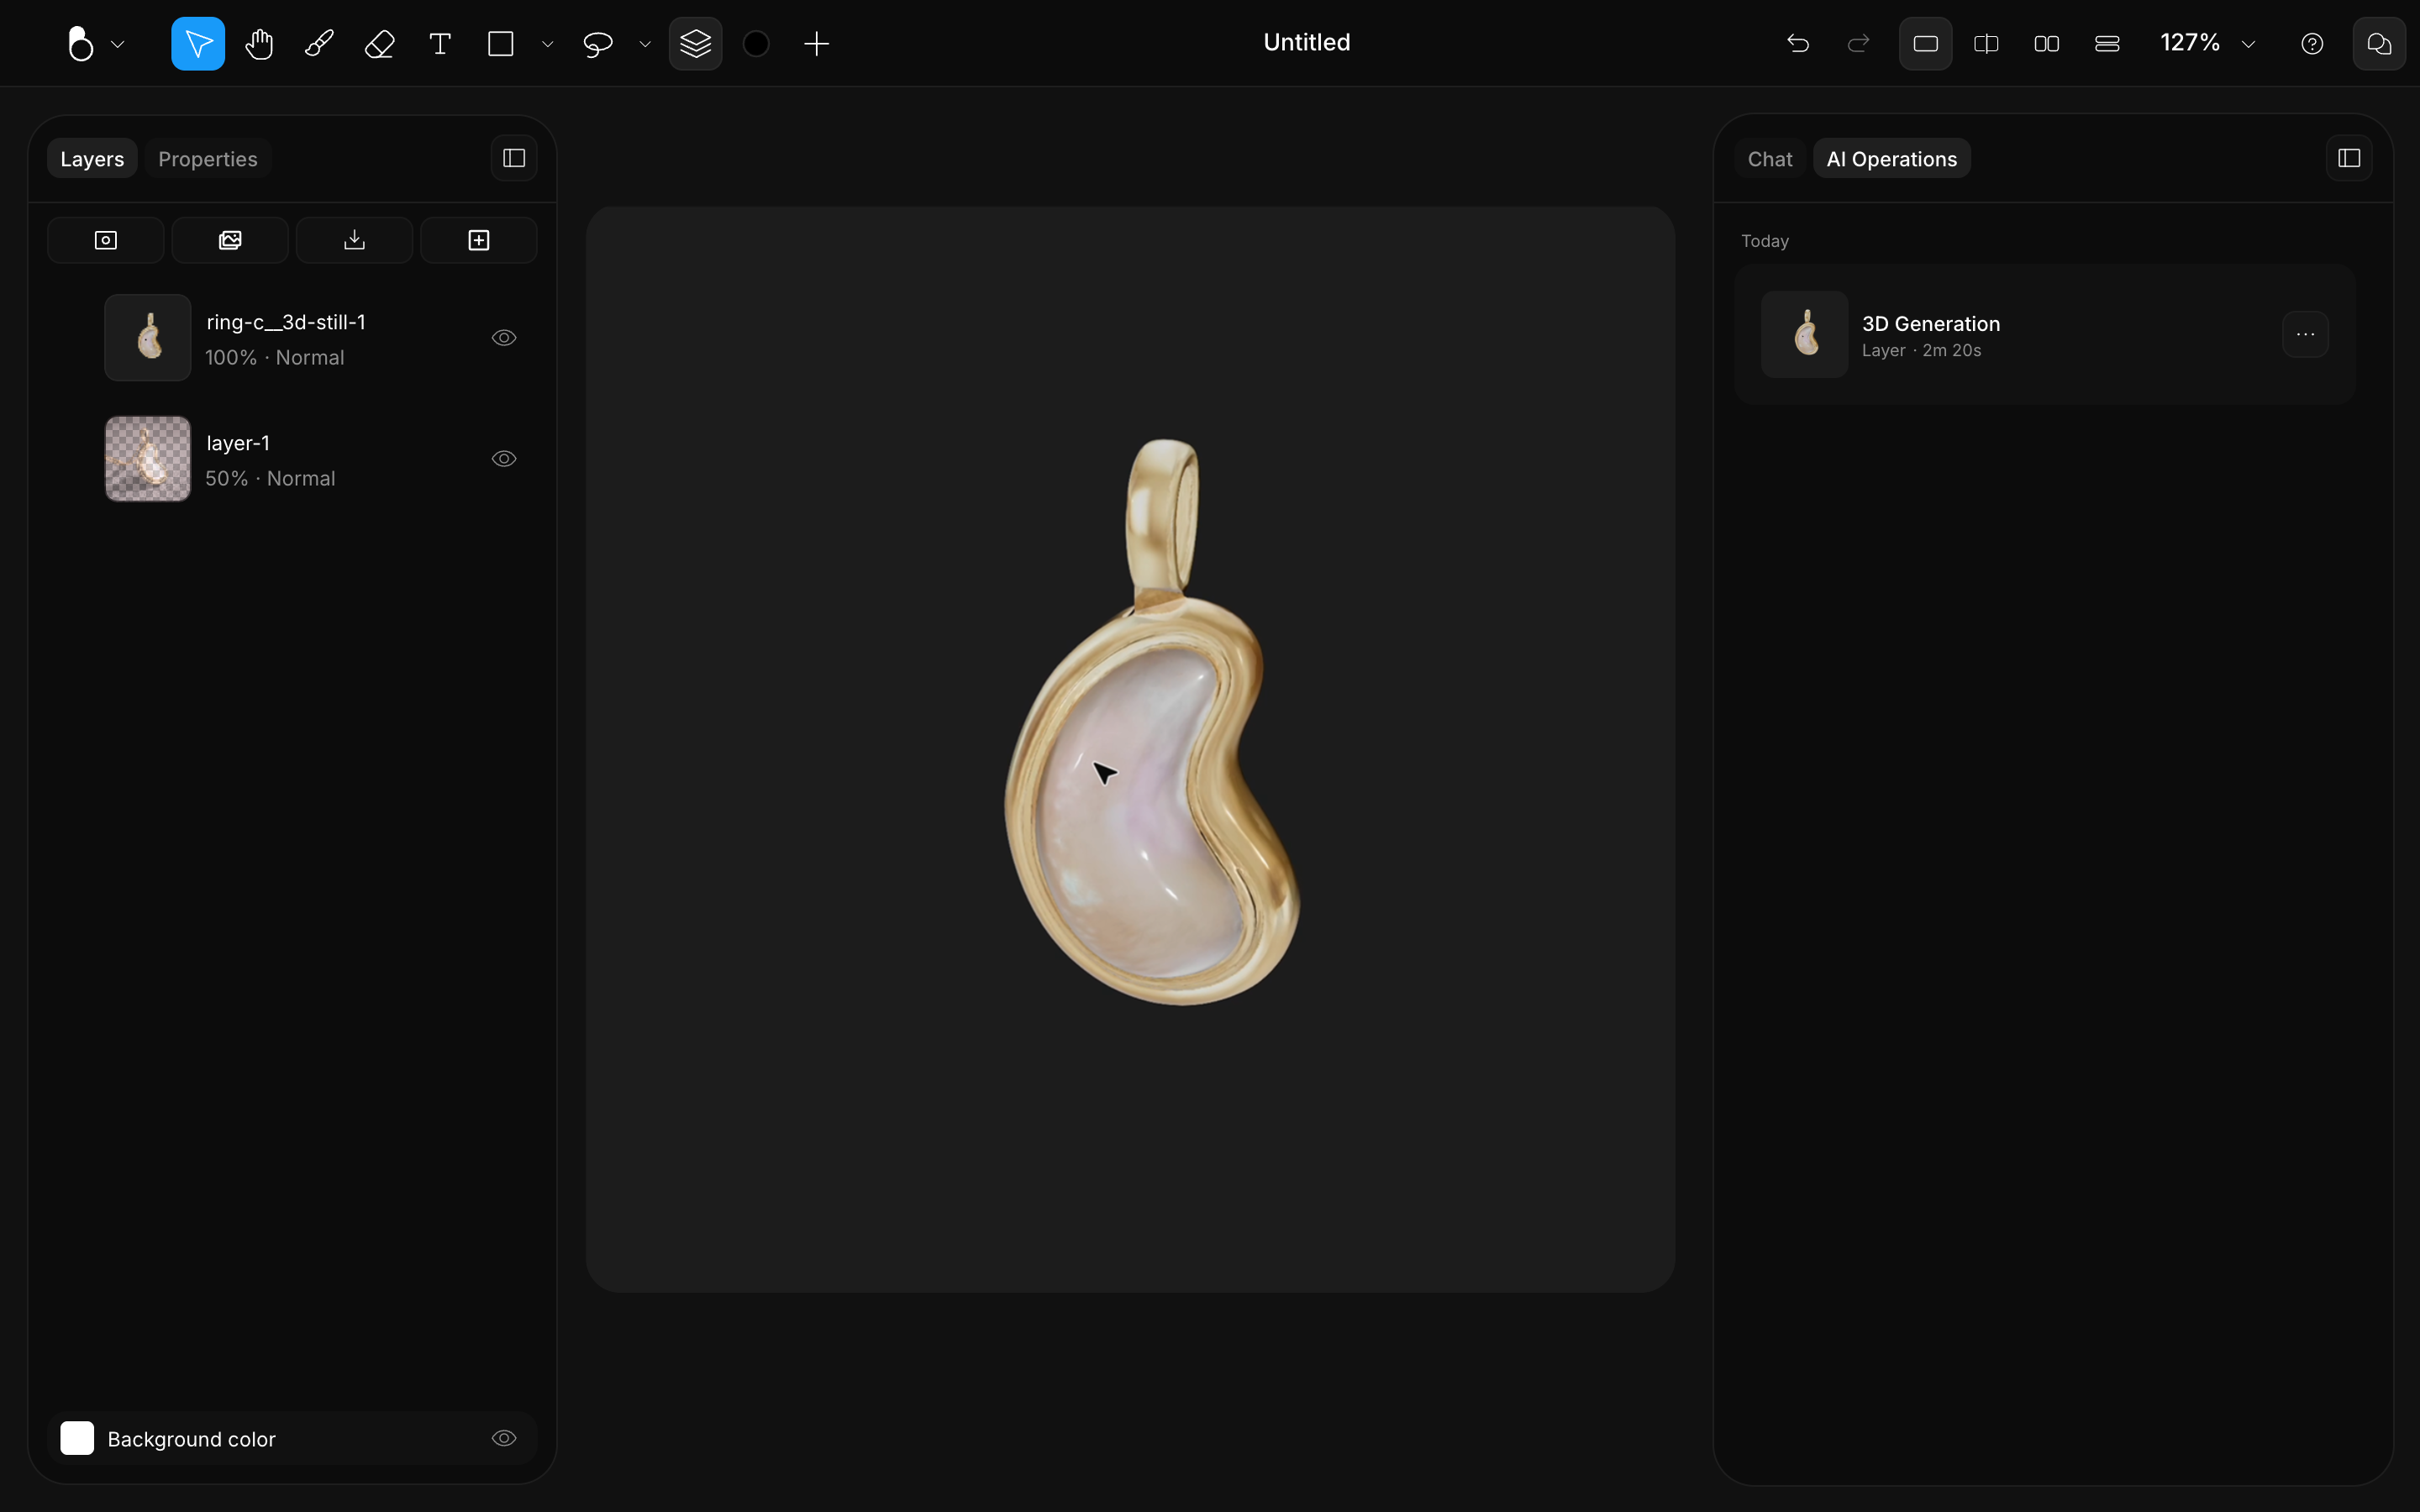
Task: Click the Layers stack tool icon
Action: point(696,44)
